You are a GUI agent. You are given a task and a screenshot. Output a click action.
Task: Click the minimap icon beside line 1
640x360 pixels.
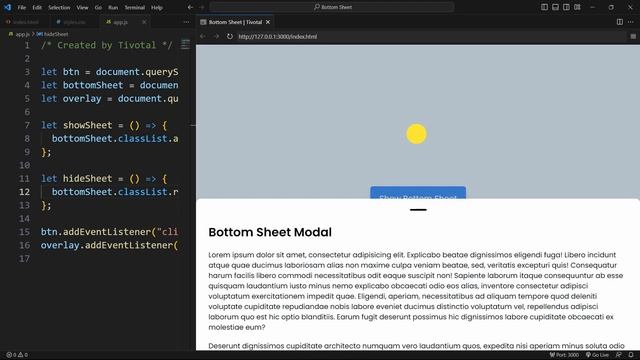[185, 44]
